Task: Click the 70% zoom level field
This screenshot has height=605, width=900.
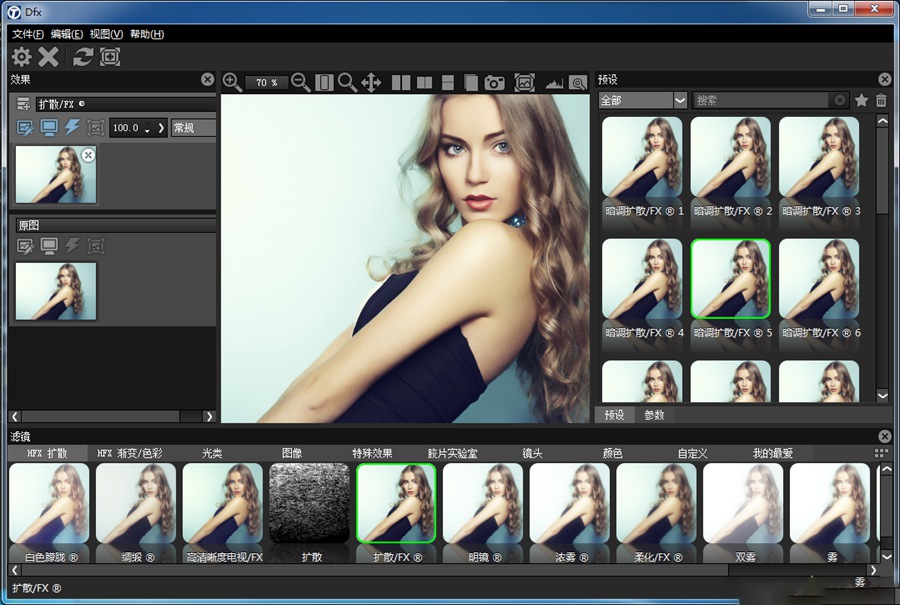Action: pos(266,82)
